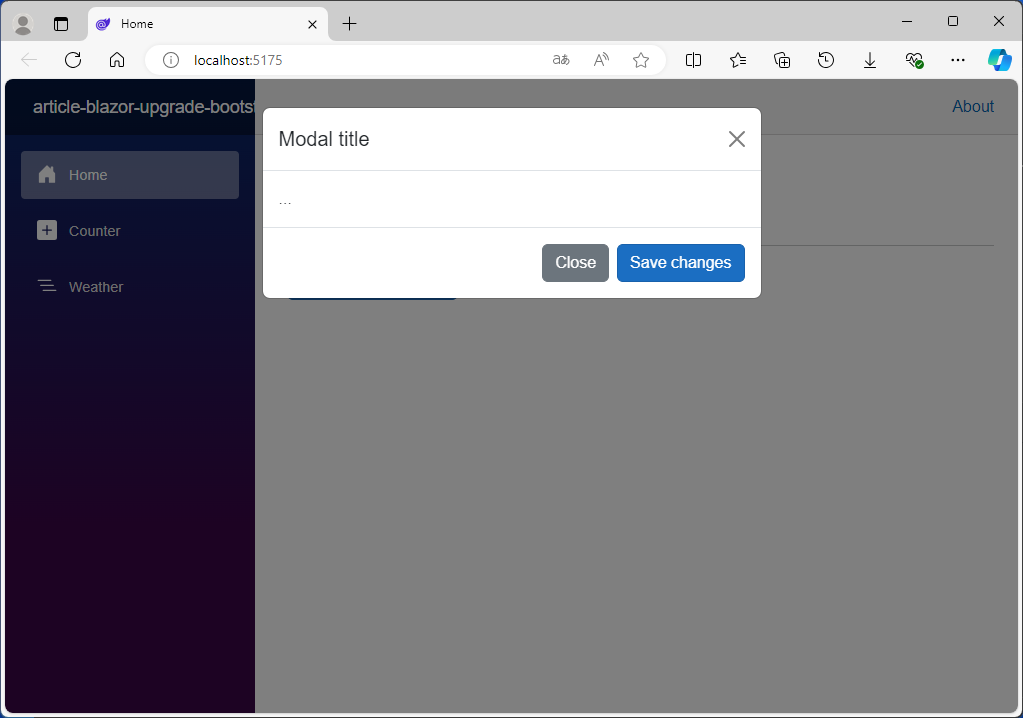Click the plus icon beside Counter
The width and height of the screenshot is (1023, 718).
coord(47,230)
